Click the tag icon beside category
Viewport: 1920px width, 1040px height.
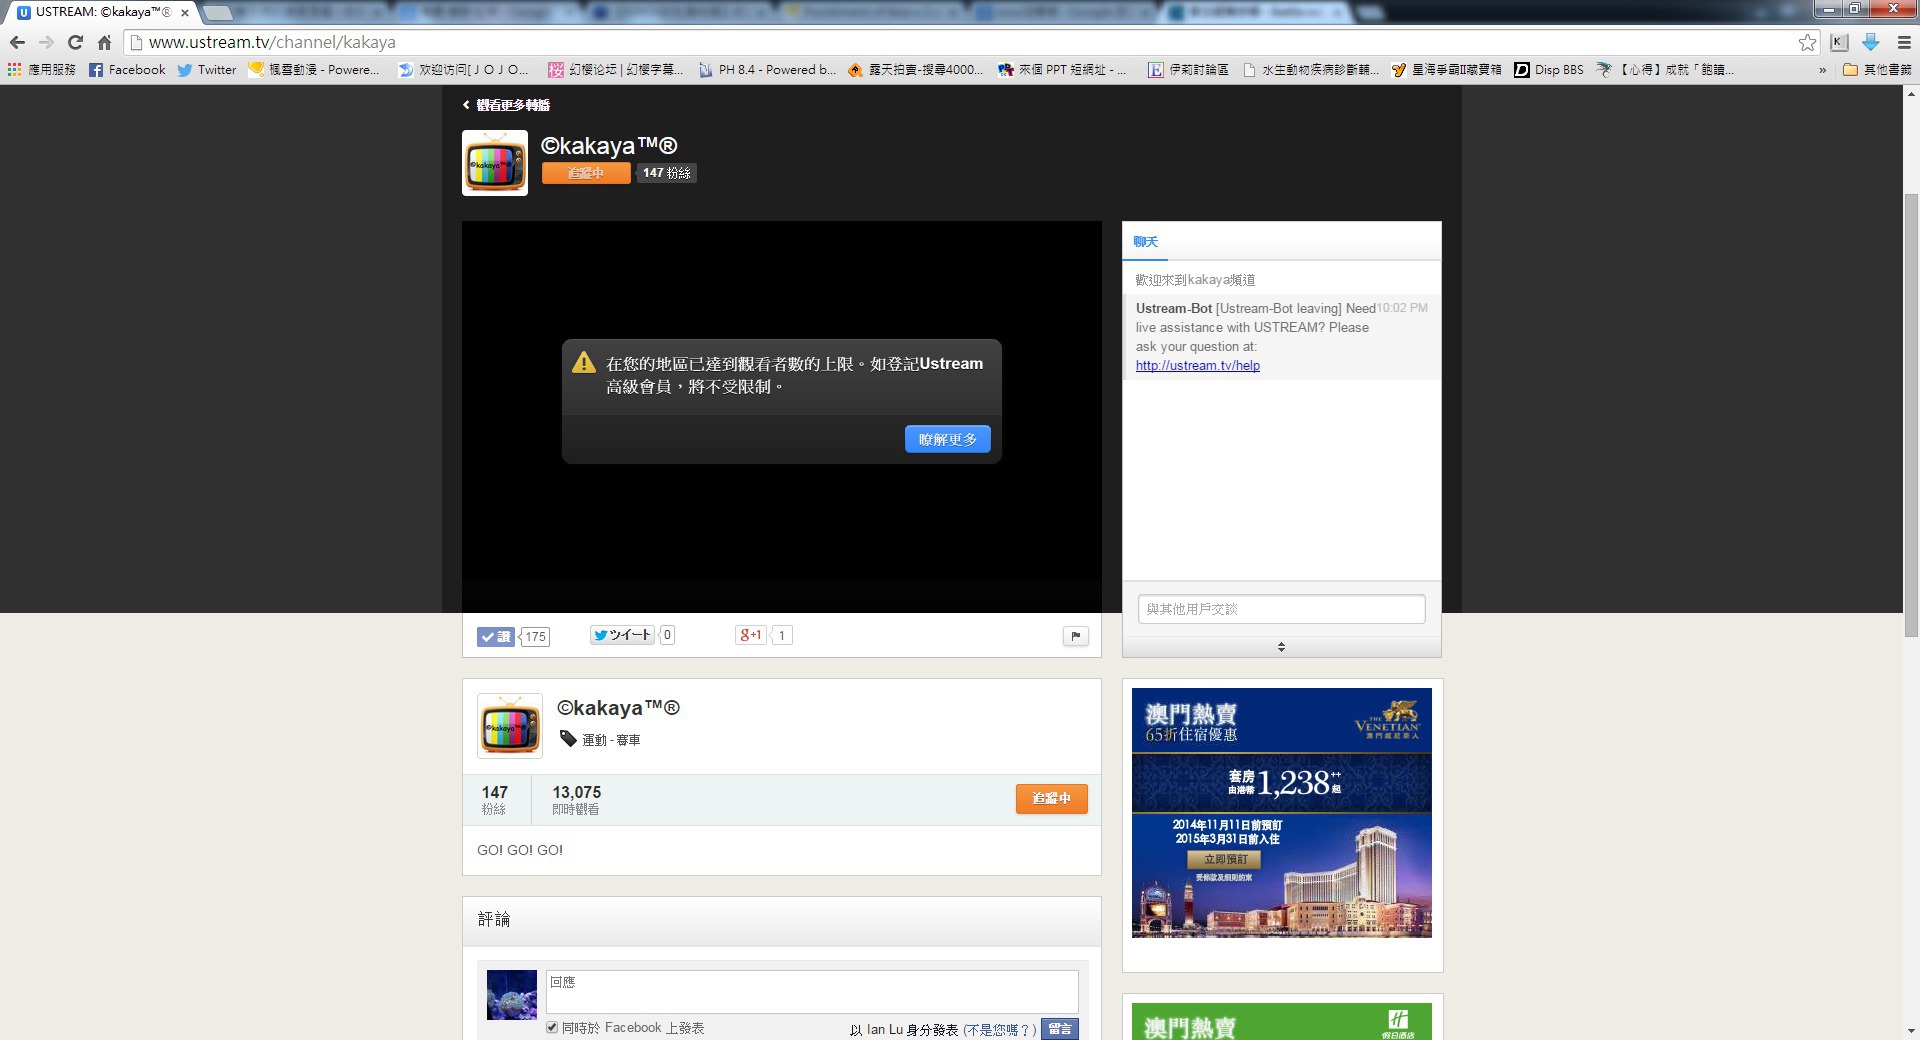click(568, 739)
